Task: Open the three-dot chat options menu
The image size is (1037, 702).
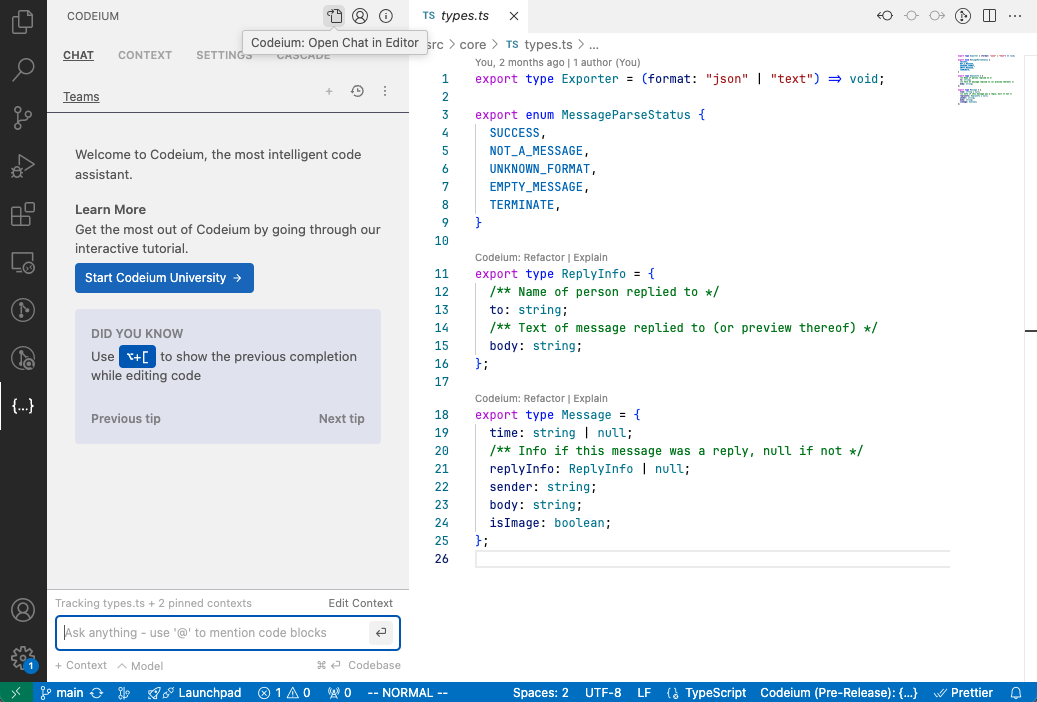Action: click(385, 92)
